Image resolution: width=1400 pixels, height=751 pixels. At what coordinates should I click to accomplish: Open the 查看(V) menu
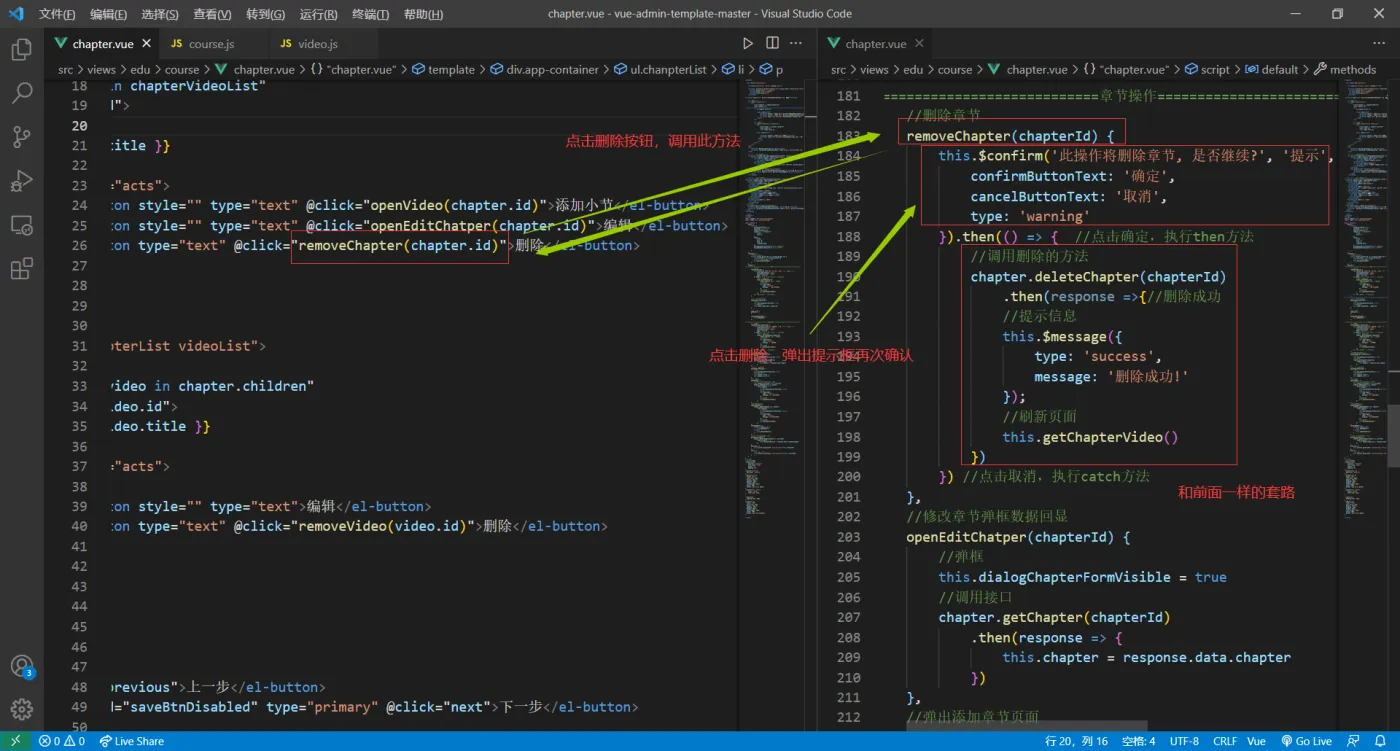pyautogui.click(x=212, y=14)
